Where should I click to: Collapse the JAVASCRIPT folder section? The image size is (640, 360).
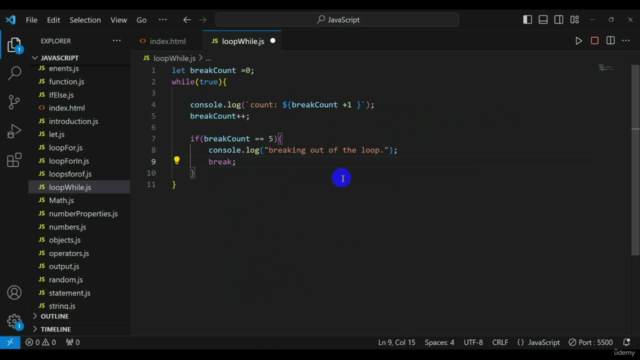pos(80,58)
